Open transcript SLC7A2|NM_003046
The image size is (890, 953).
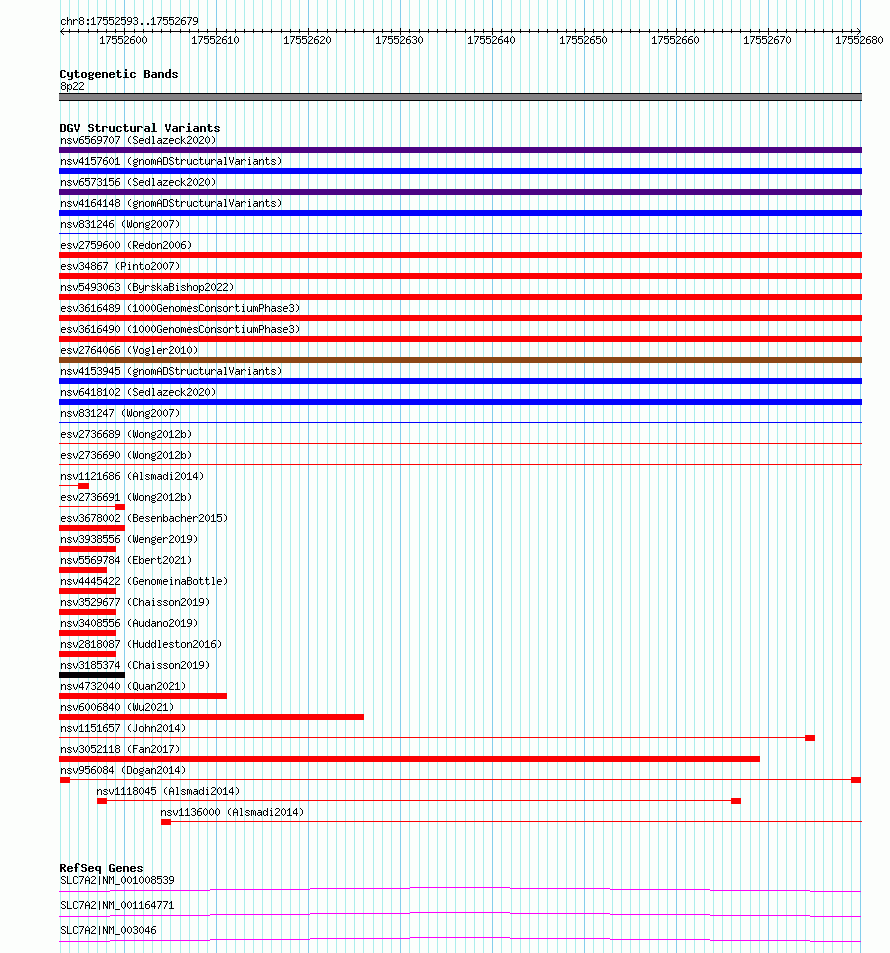[108, 930]
